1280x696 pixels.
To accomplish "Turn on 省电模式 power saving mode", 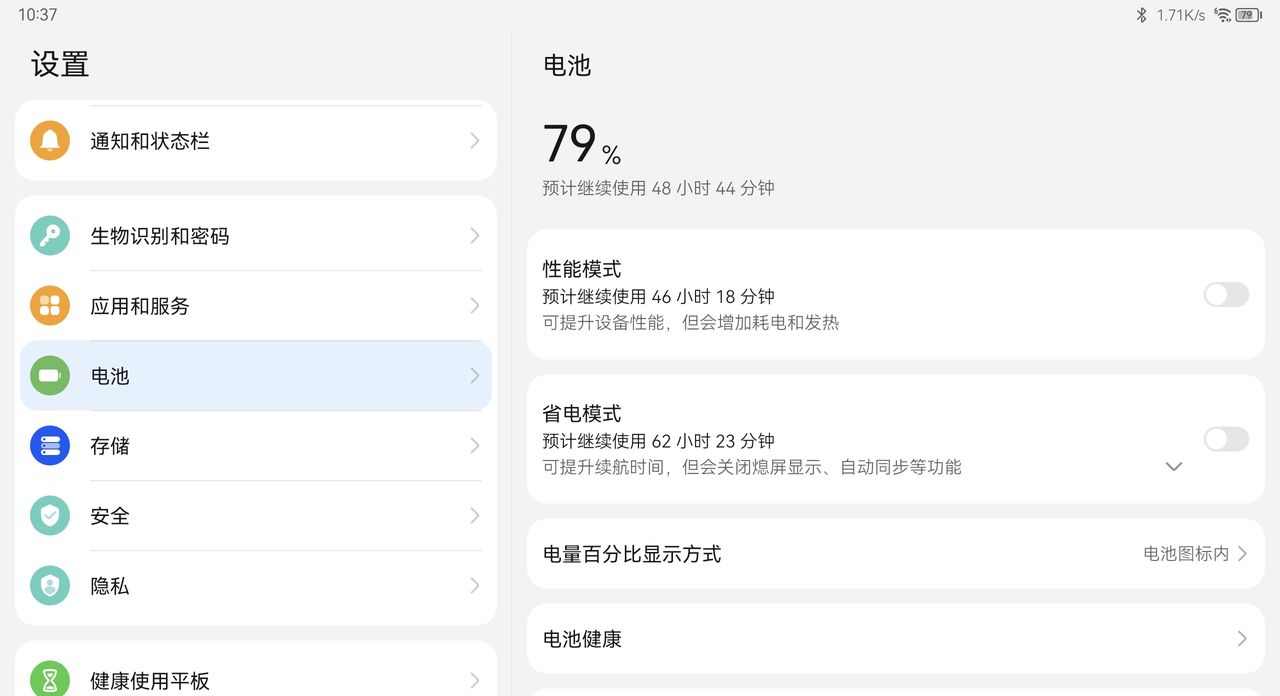I will pyautogui.click(x=1226, y=440).
